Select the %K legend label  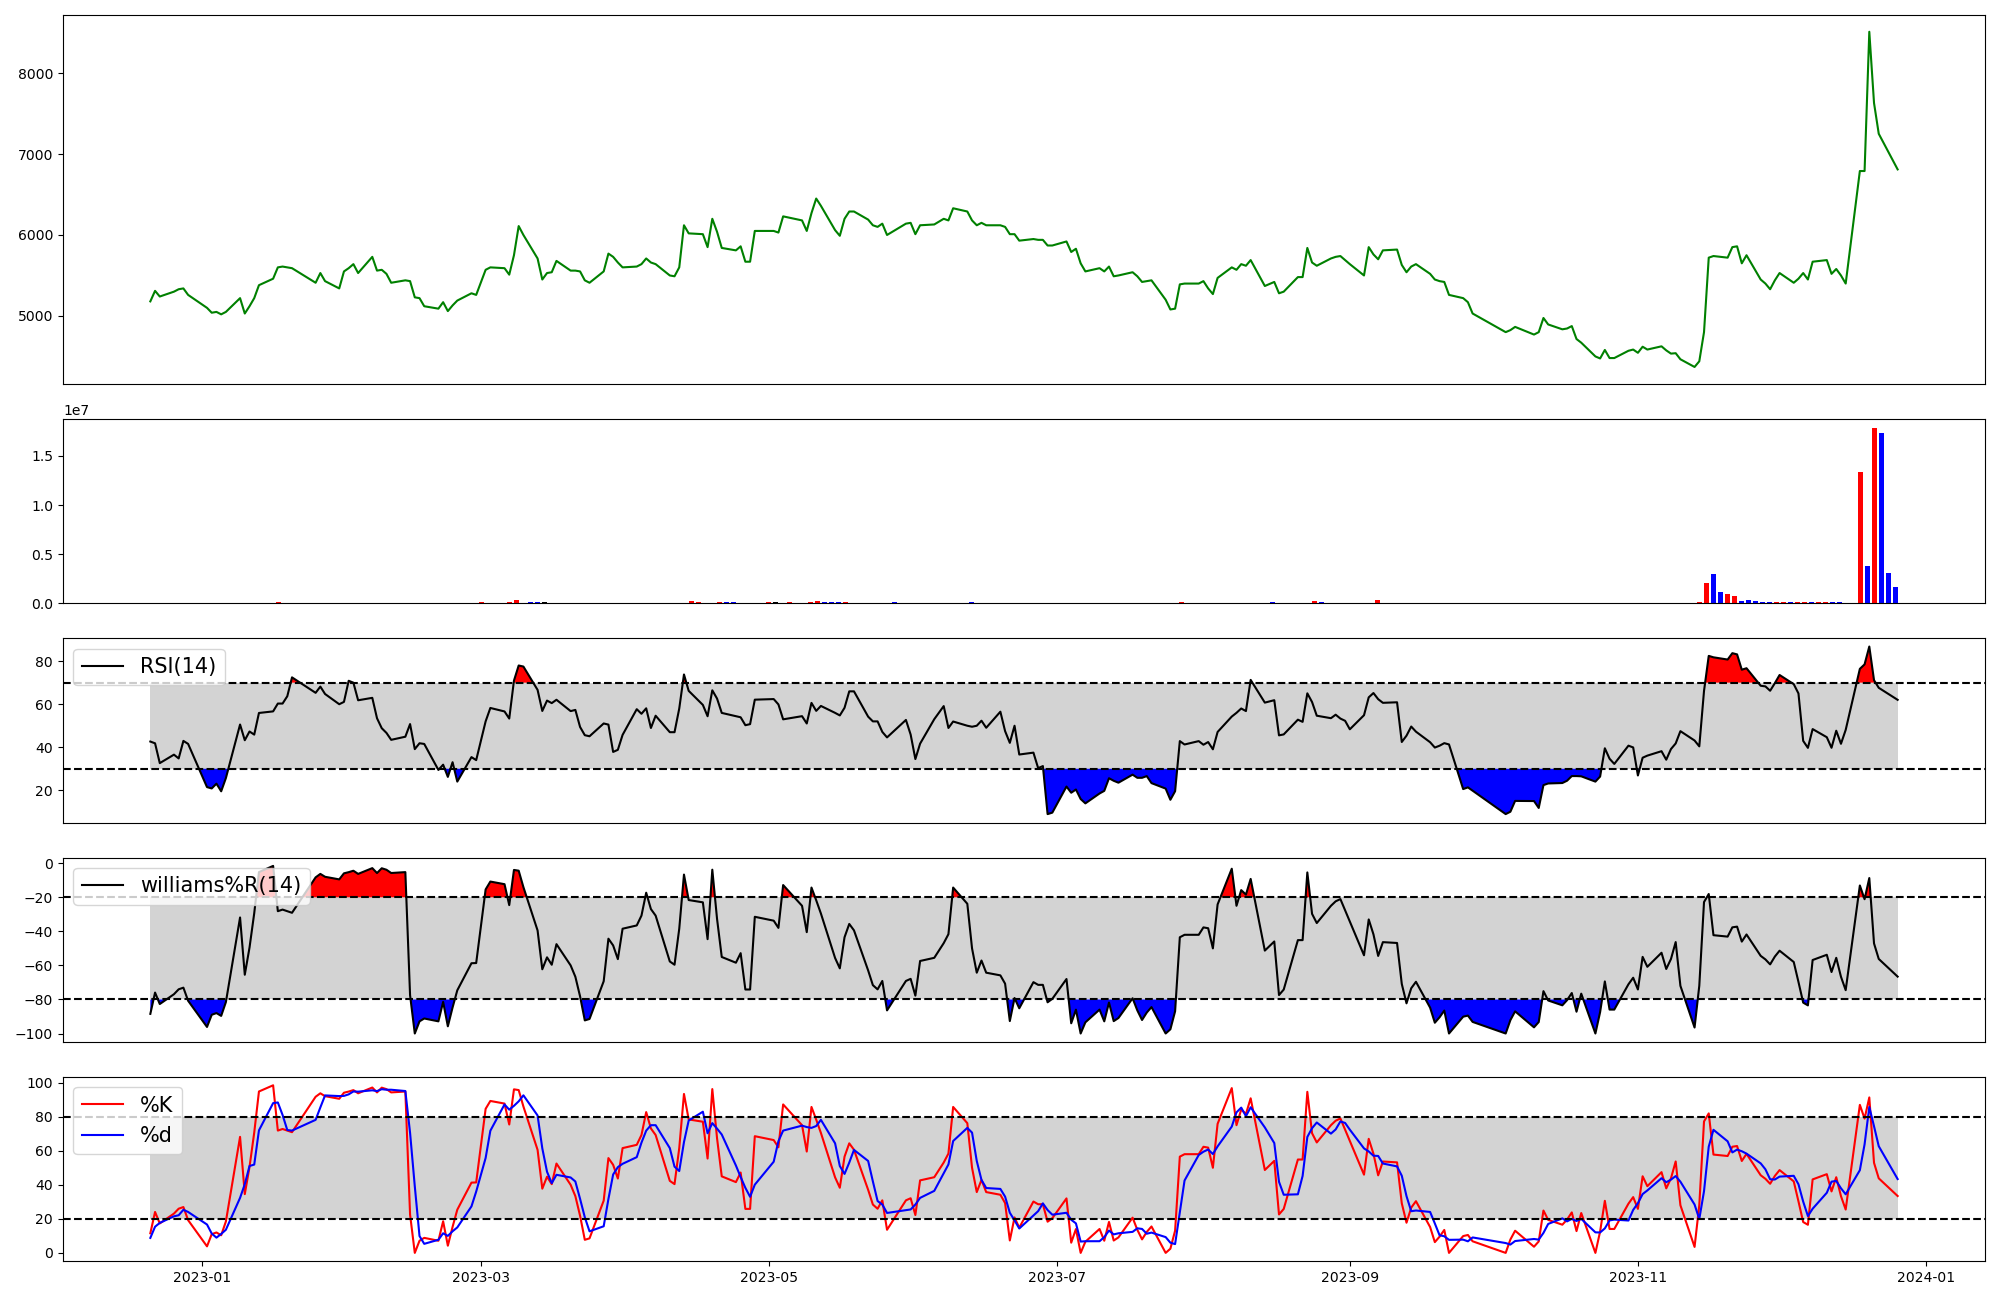(156, 1105)
